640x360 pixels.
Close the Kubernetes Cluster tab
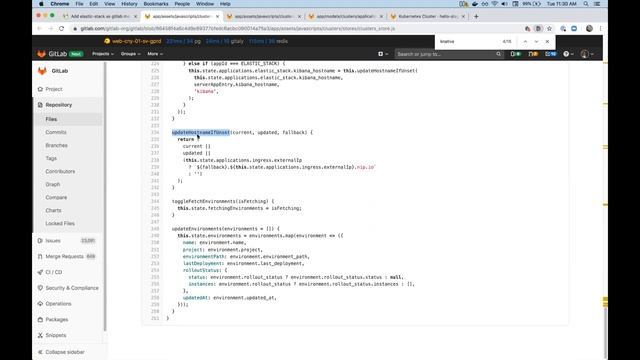(x=463, y=16)
